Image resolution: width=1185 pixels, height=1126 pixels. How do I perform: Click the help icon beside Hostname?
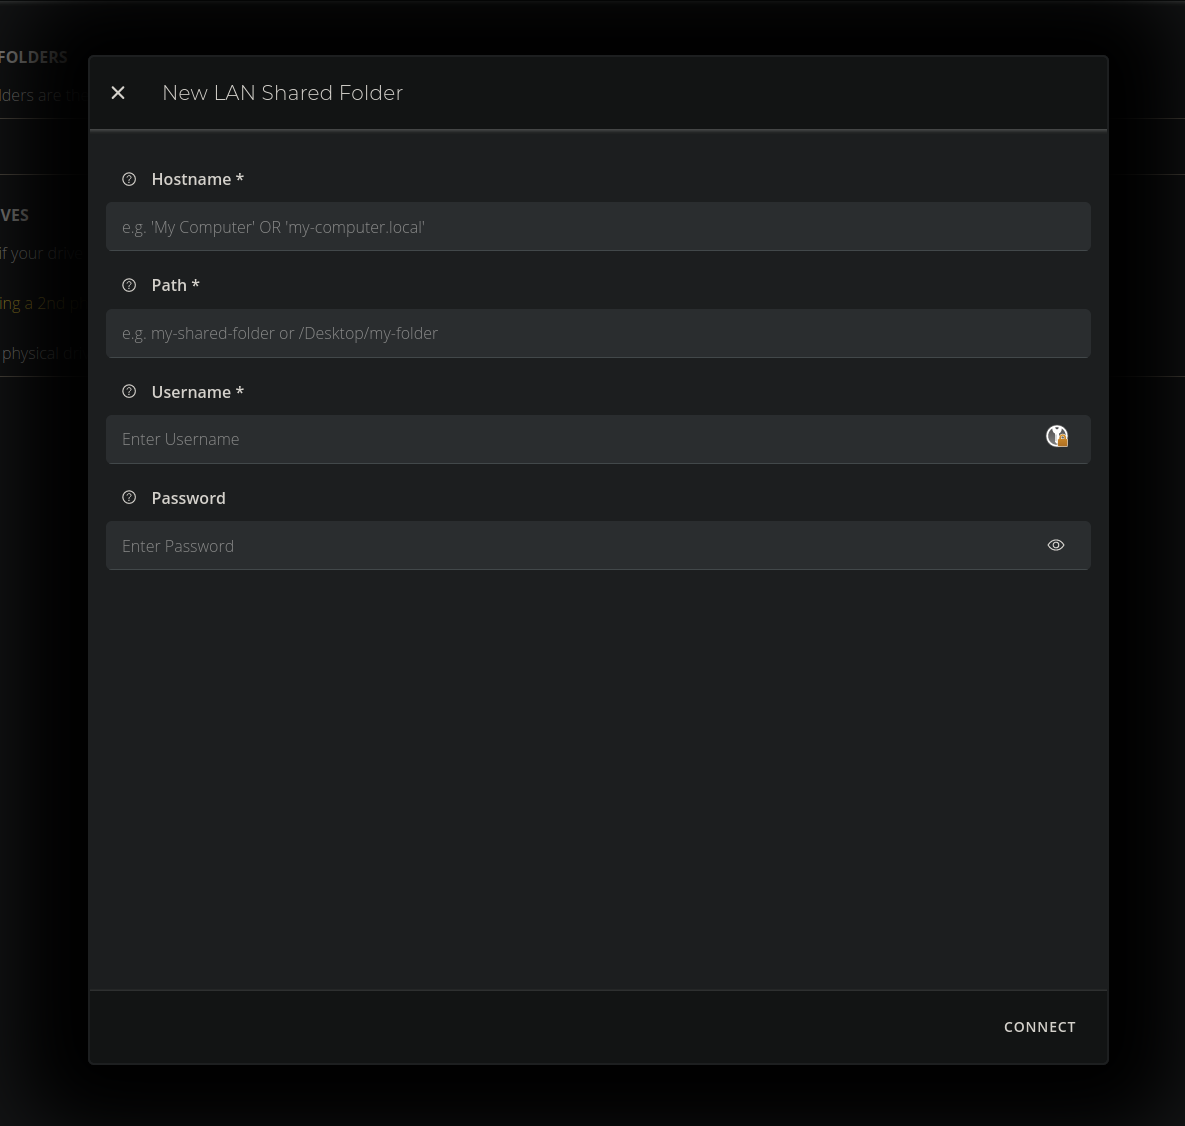coord(129,179)
